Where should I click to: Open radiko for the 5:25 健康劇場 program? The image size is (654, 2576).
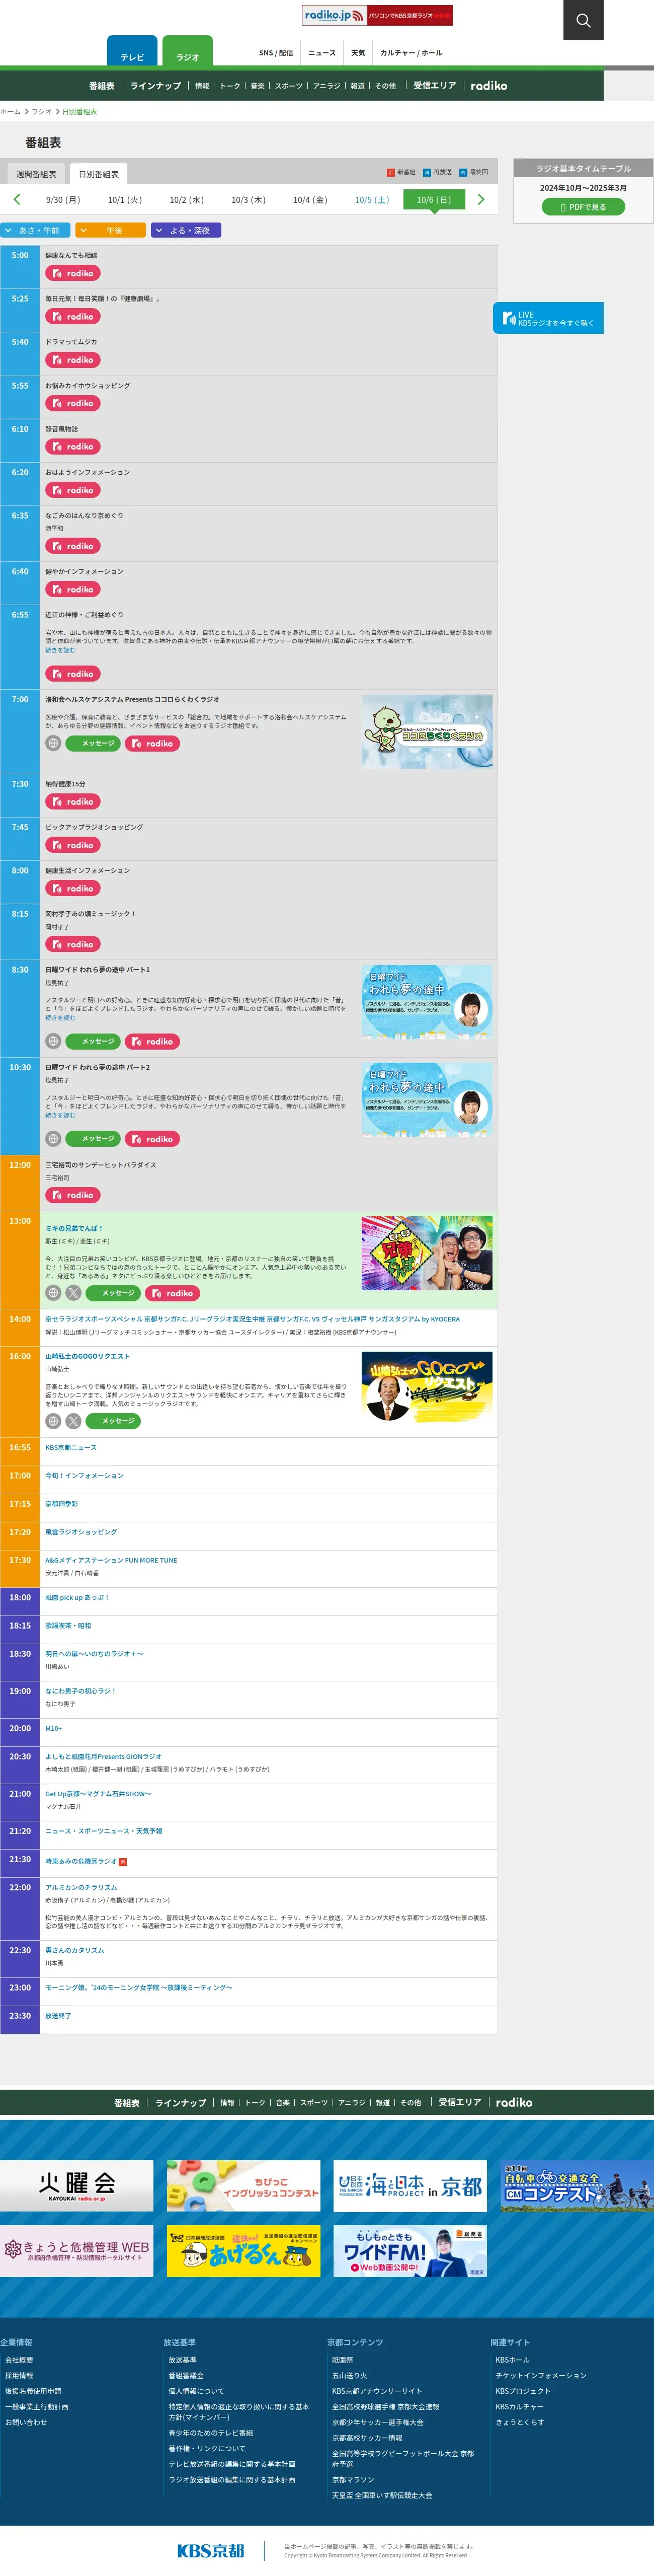click(72, 316)
